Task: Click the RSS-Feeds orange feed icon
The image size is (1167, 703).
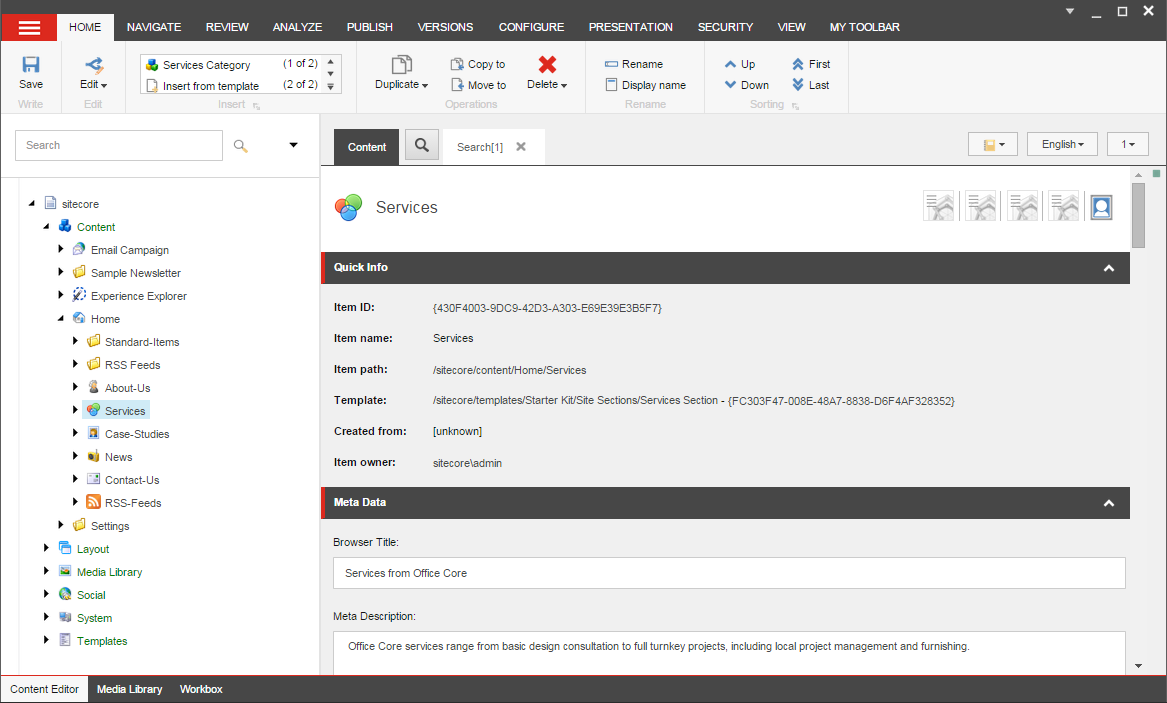Action: [93, 502]
